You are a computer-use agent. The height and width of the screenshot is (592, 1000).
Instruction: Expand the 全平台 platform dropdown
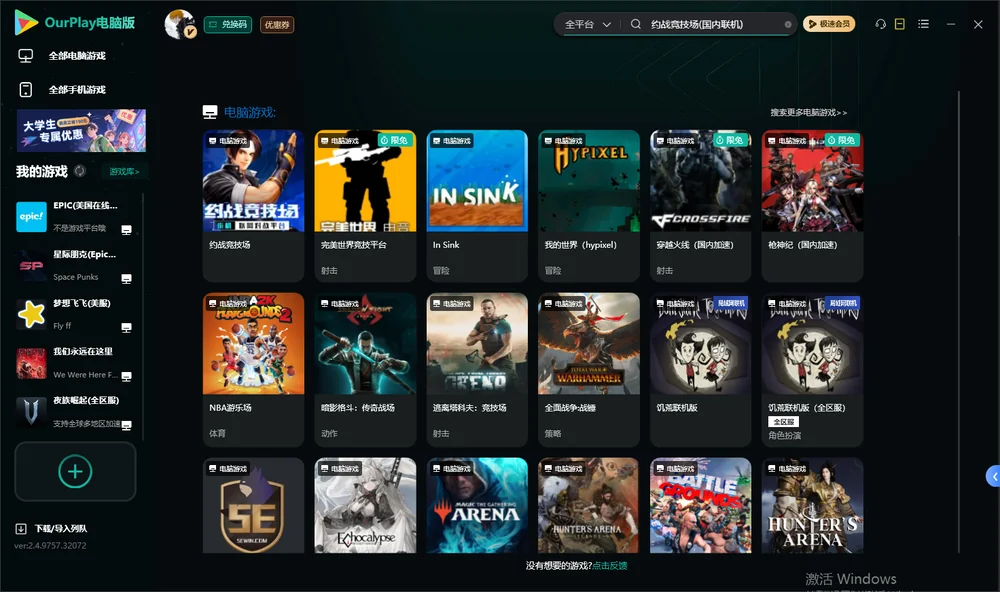pos(587,24)
